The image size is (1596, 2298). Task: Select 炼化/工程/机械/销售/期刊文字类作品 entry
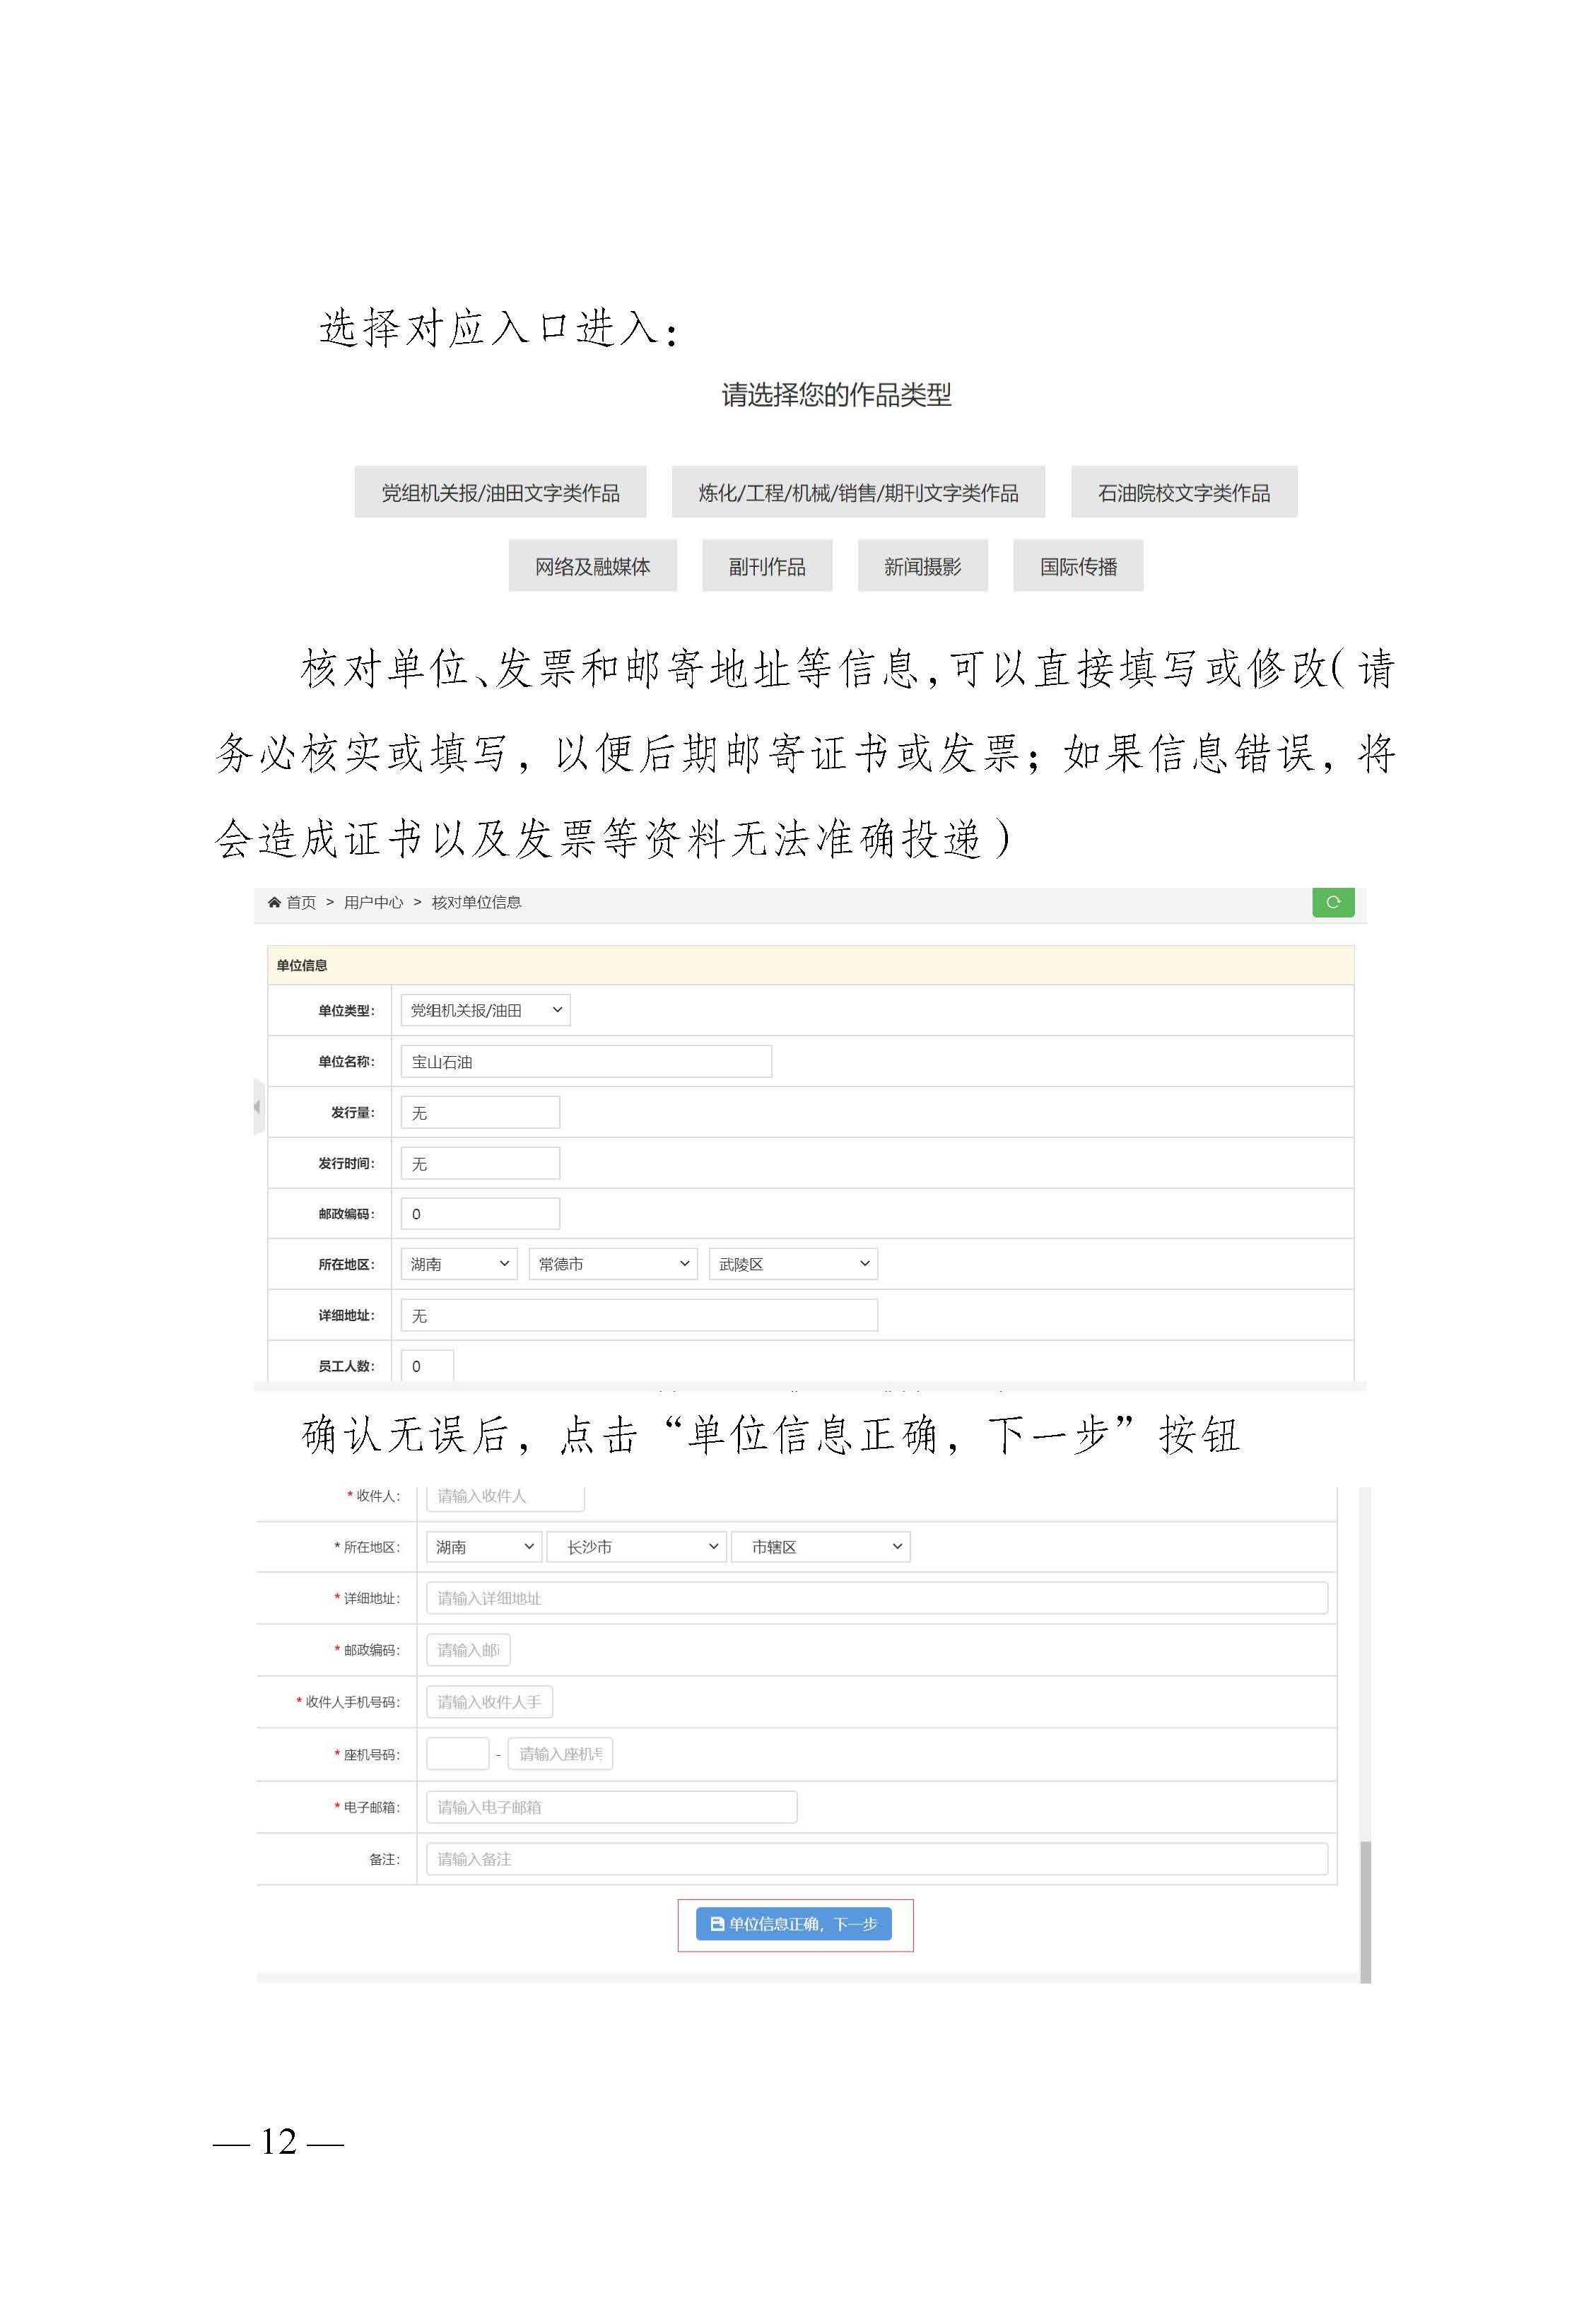pos(858,492)
